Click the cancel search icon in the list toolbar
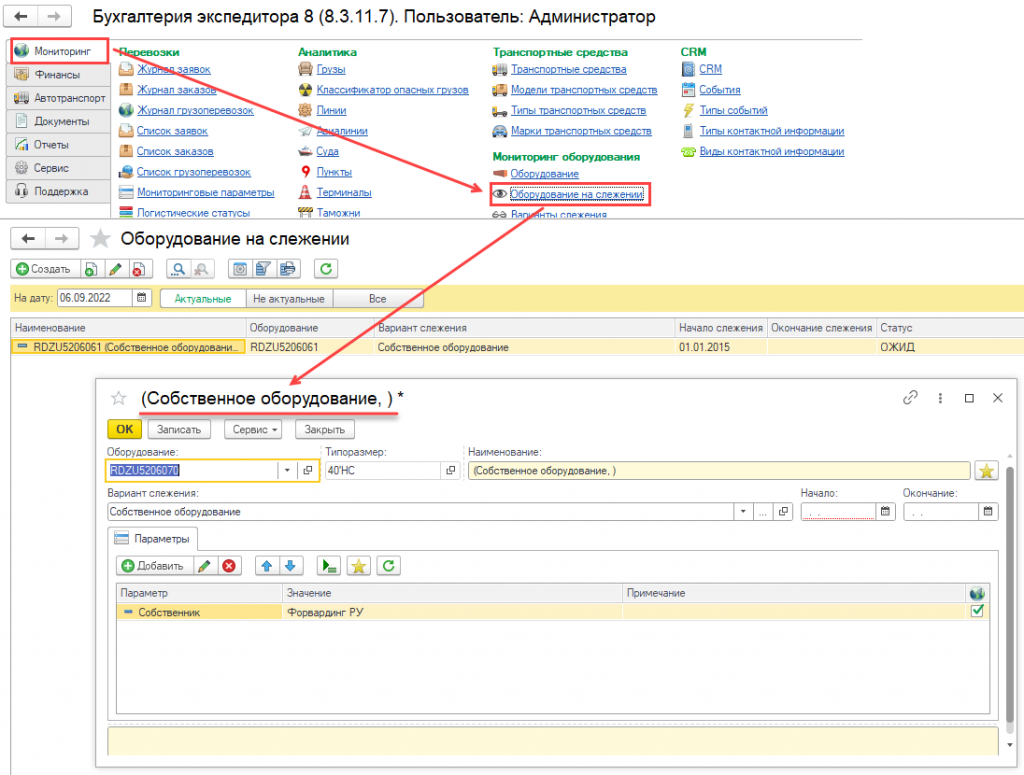 202,269
